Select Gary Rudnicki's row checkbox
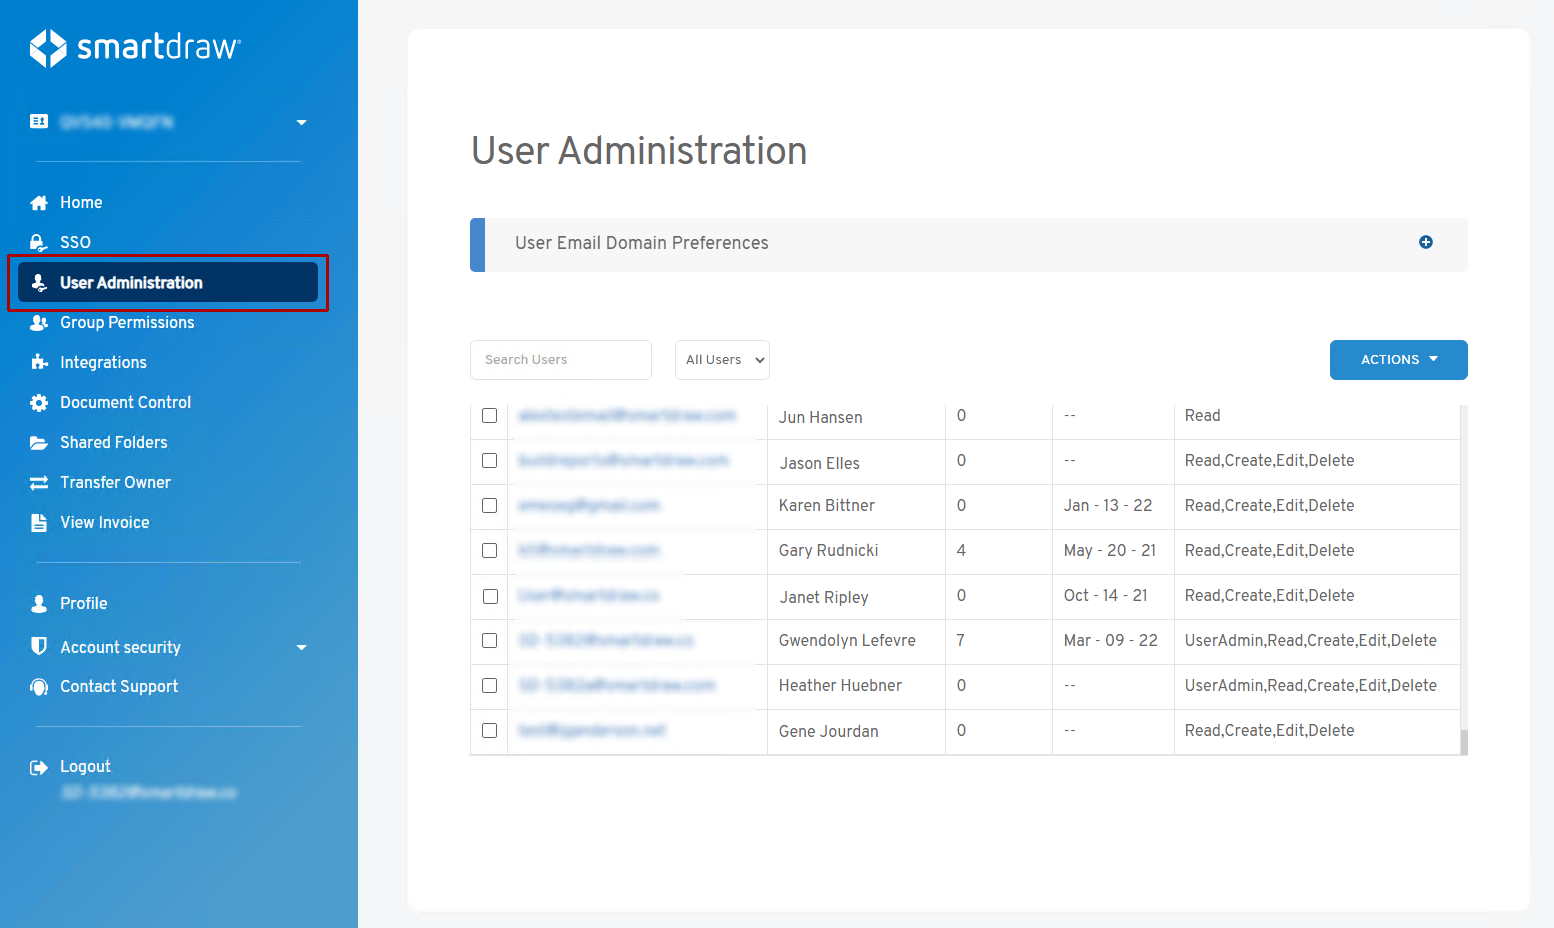Viewport: 1554px width, 928px height. [490, 551]
